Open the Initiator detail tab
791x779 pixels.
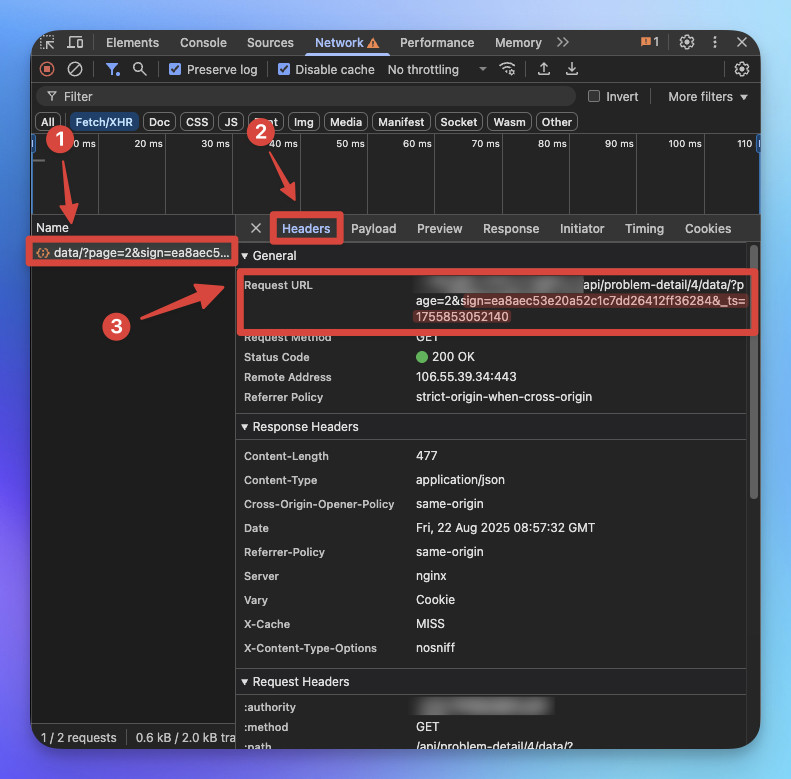(582, 229)
